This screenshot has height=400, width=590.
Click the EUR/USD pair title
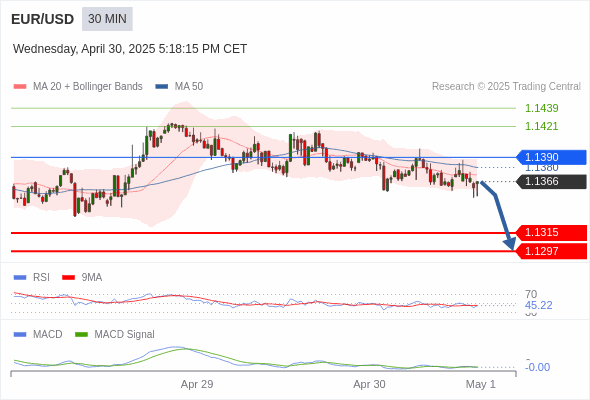click(x=43, y=19)
